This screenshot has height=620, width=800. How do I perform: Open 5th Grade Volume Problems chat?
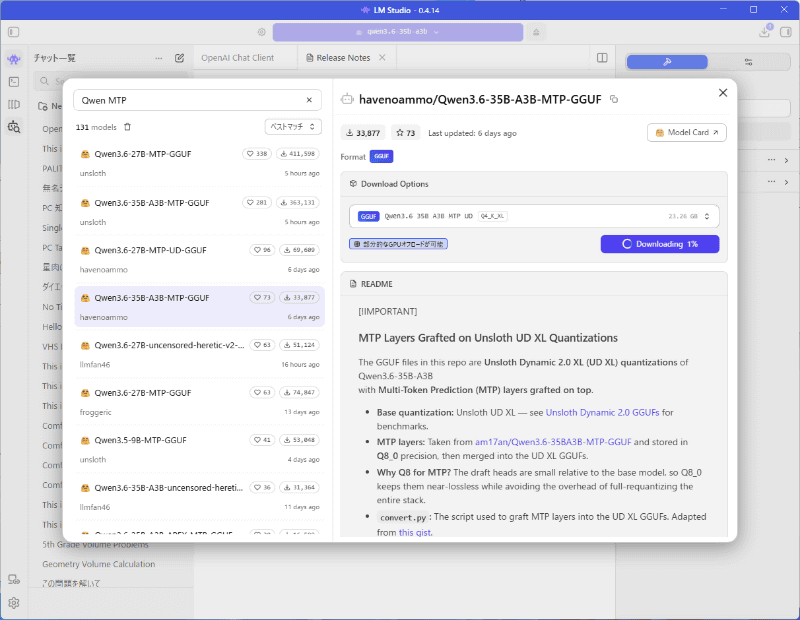(95, 544)
